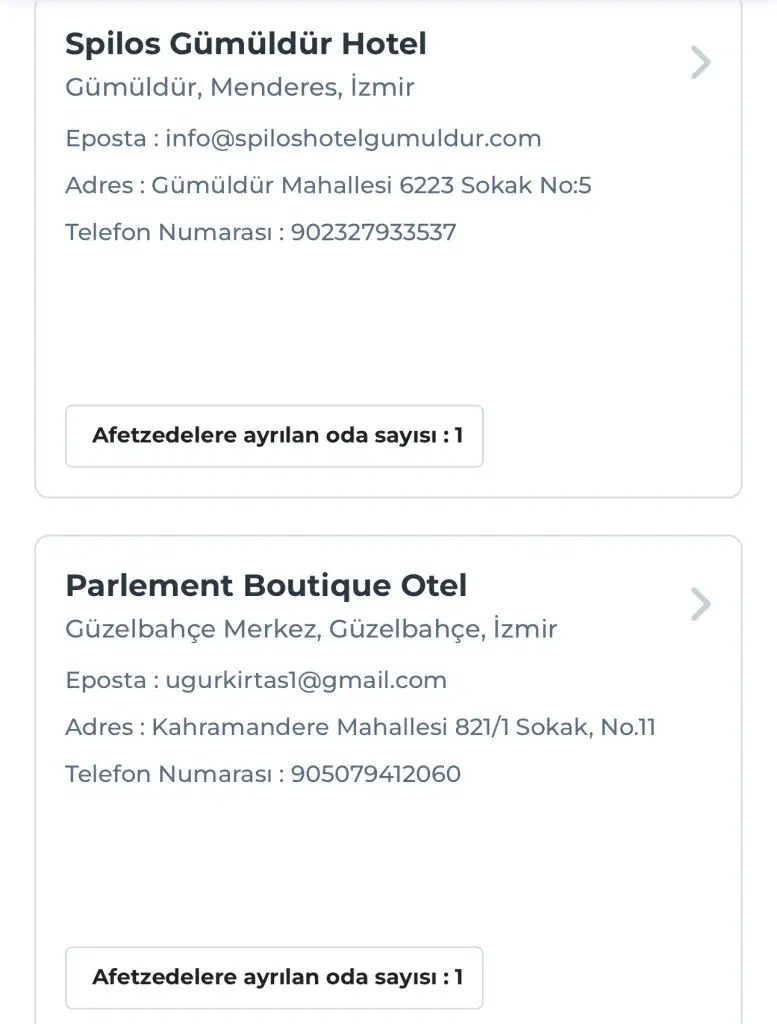Tap phone number 902327933537
Image resolution: width=777 pixels, height=1024 pixels.
(373, 232)
